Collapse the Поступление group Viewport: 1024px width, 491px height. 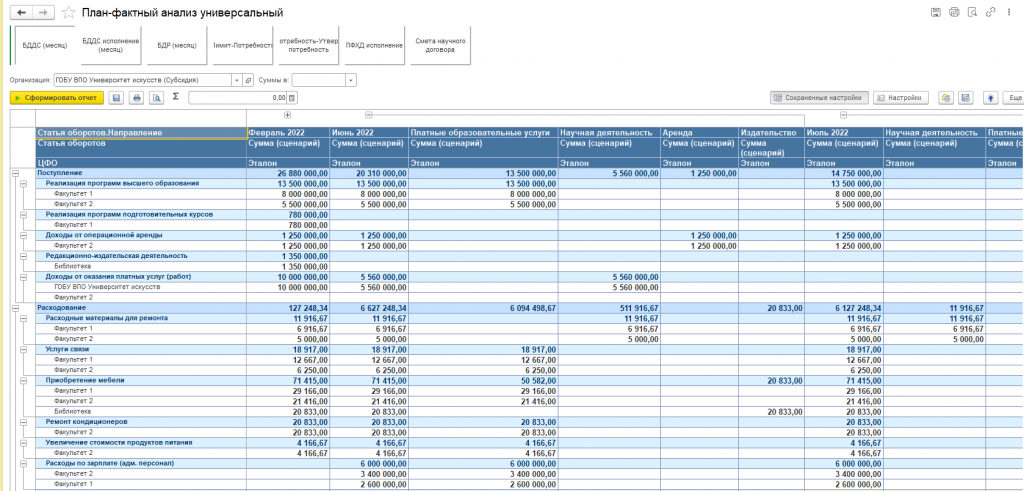pos(14,173)
